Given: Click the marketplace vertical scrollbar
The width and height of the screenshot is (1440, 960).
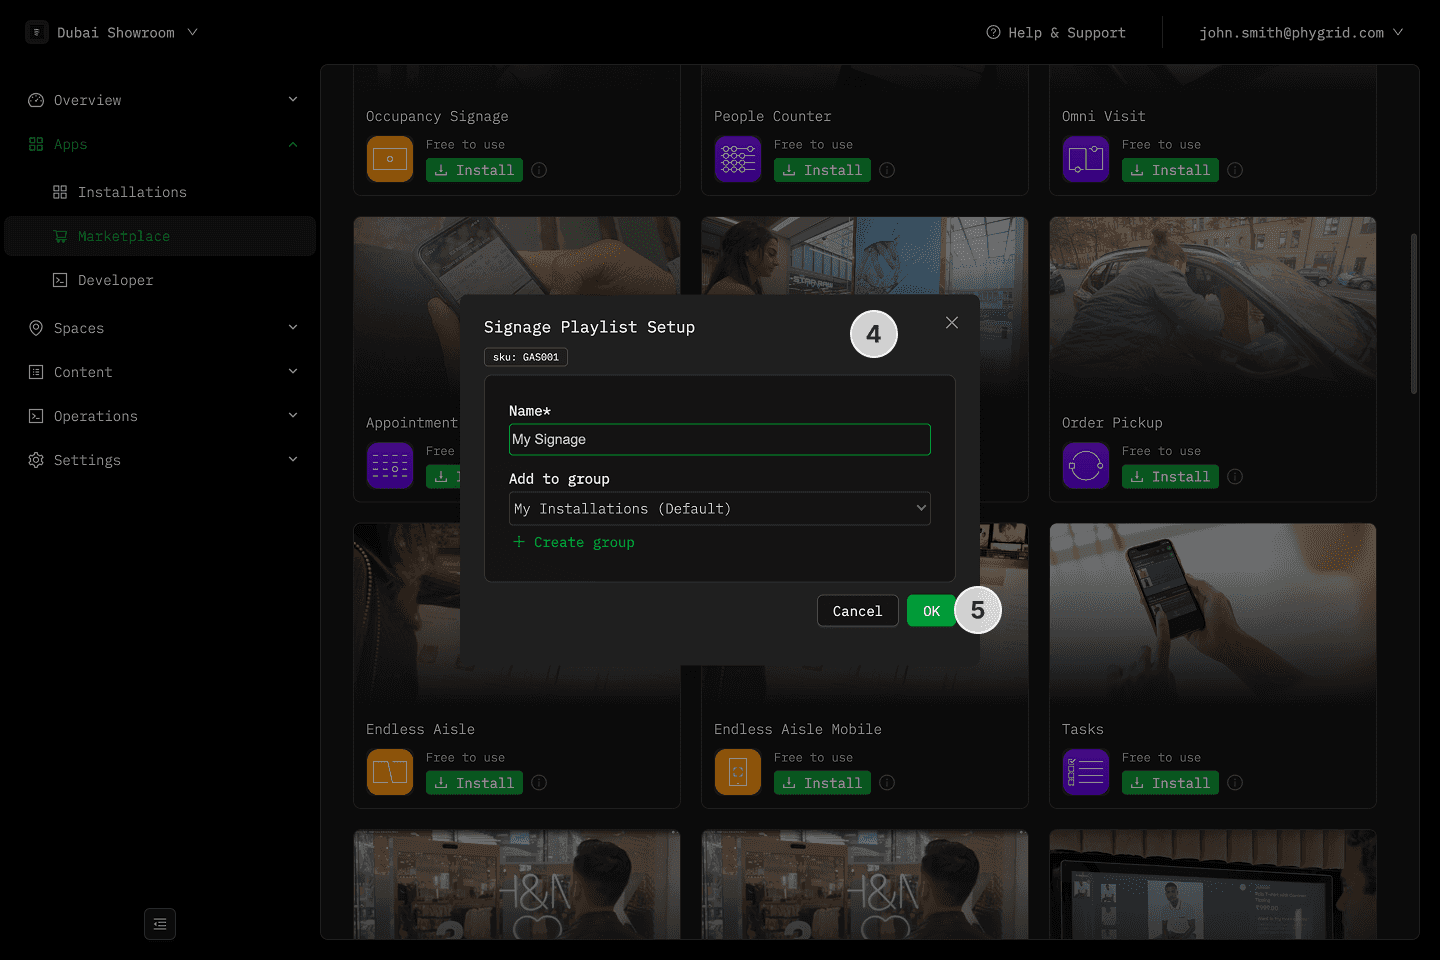Looking at the screenshot, I should [x=1414, y=314].
